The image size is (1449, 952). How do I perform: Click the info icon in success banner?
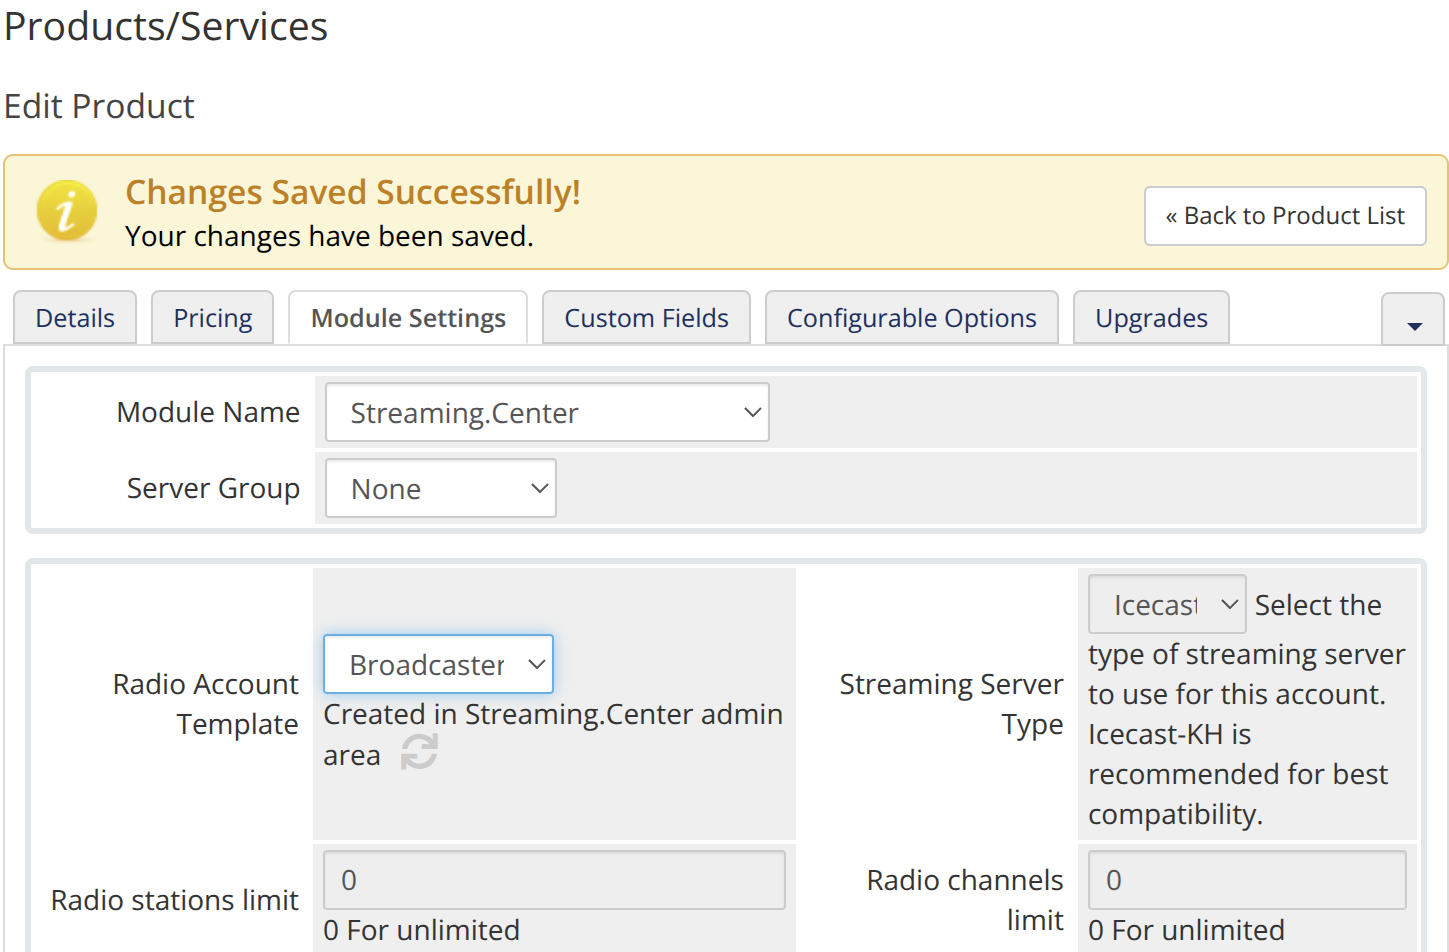(x=66, y=212)
